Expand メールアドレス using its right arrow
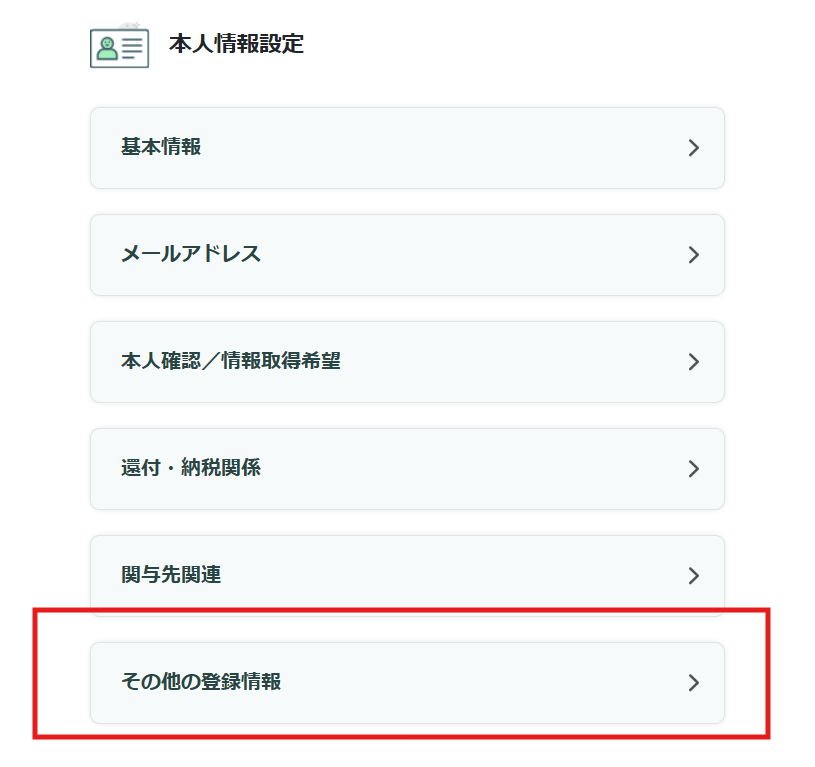Viewport: 815px width, 767px height. pyautogui.click(x=694, y=255)
